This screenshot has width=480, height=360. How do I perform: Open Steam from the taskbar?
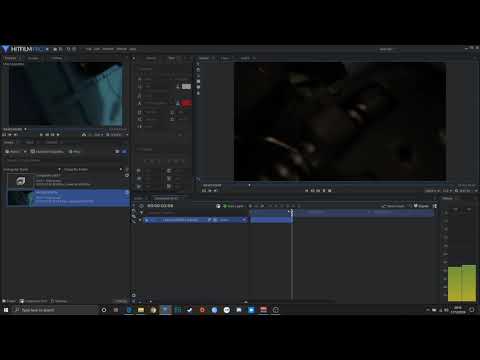[x=190, y=310]
